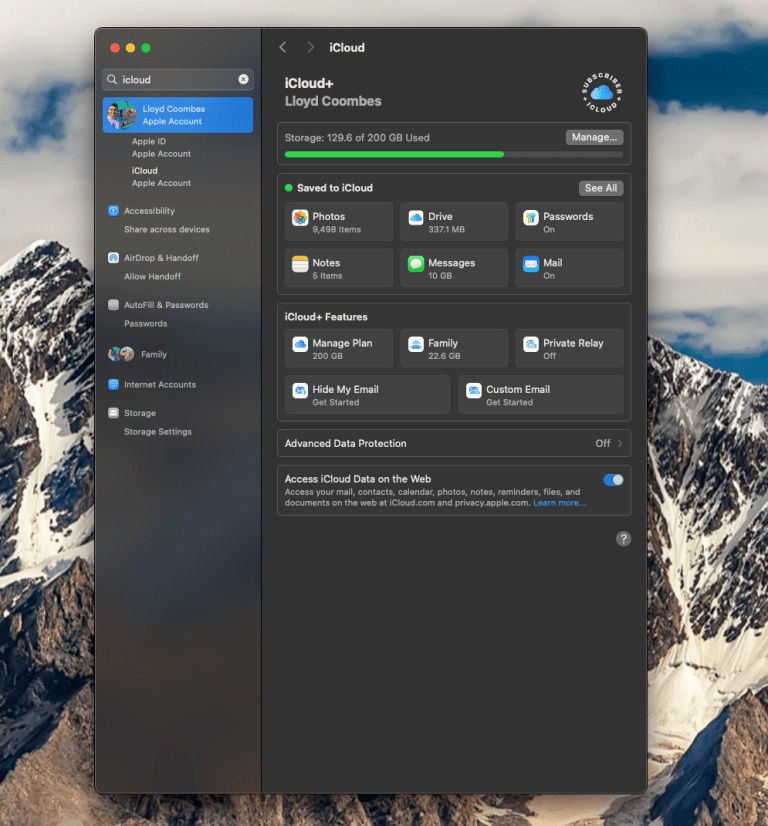The width and height of the screenshot is (768, 826).
Task: Click the See All button
Action: coord(600,188)
